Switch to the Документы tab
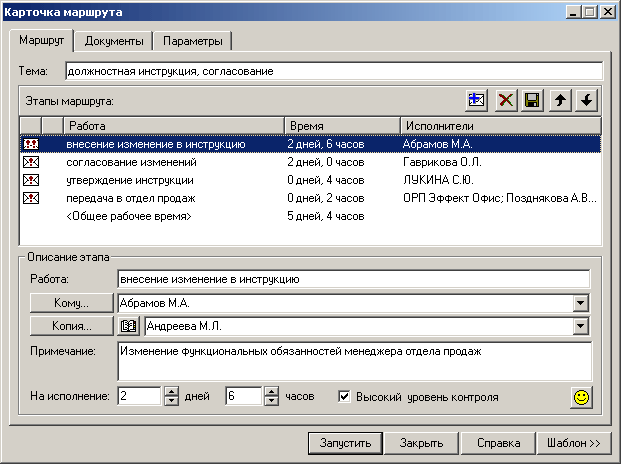Viewport: 621px width, 464px height. (112, 41)
